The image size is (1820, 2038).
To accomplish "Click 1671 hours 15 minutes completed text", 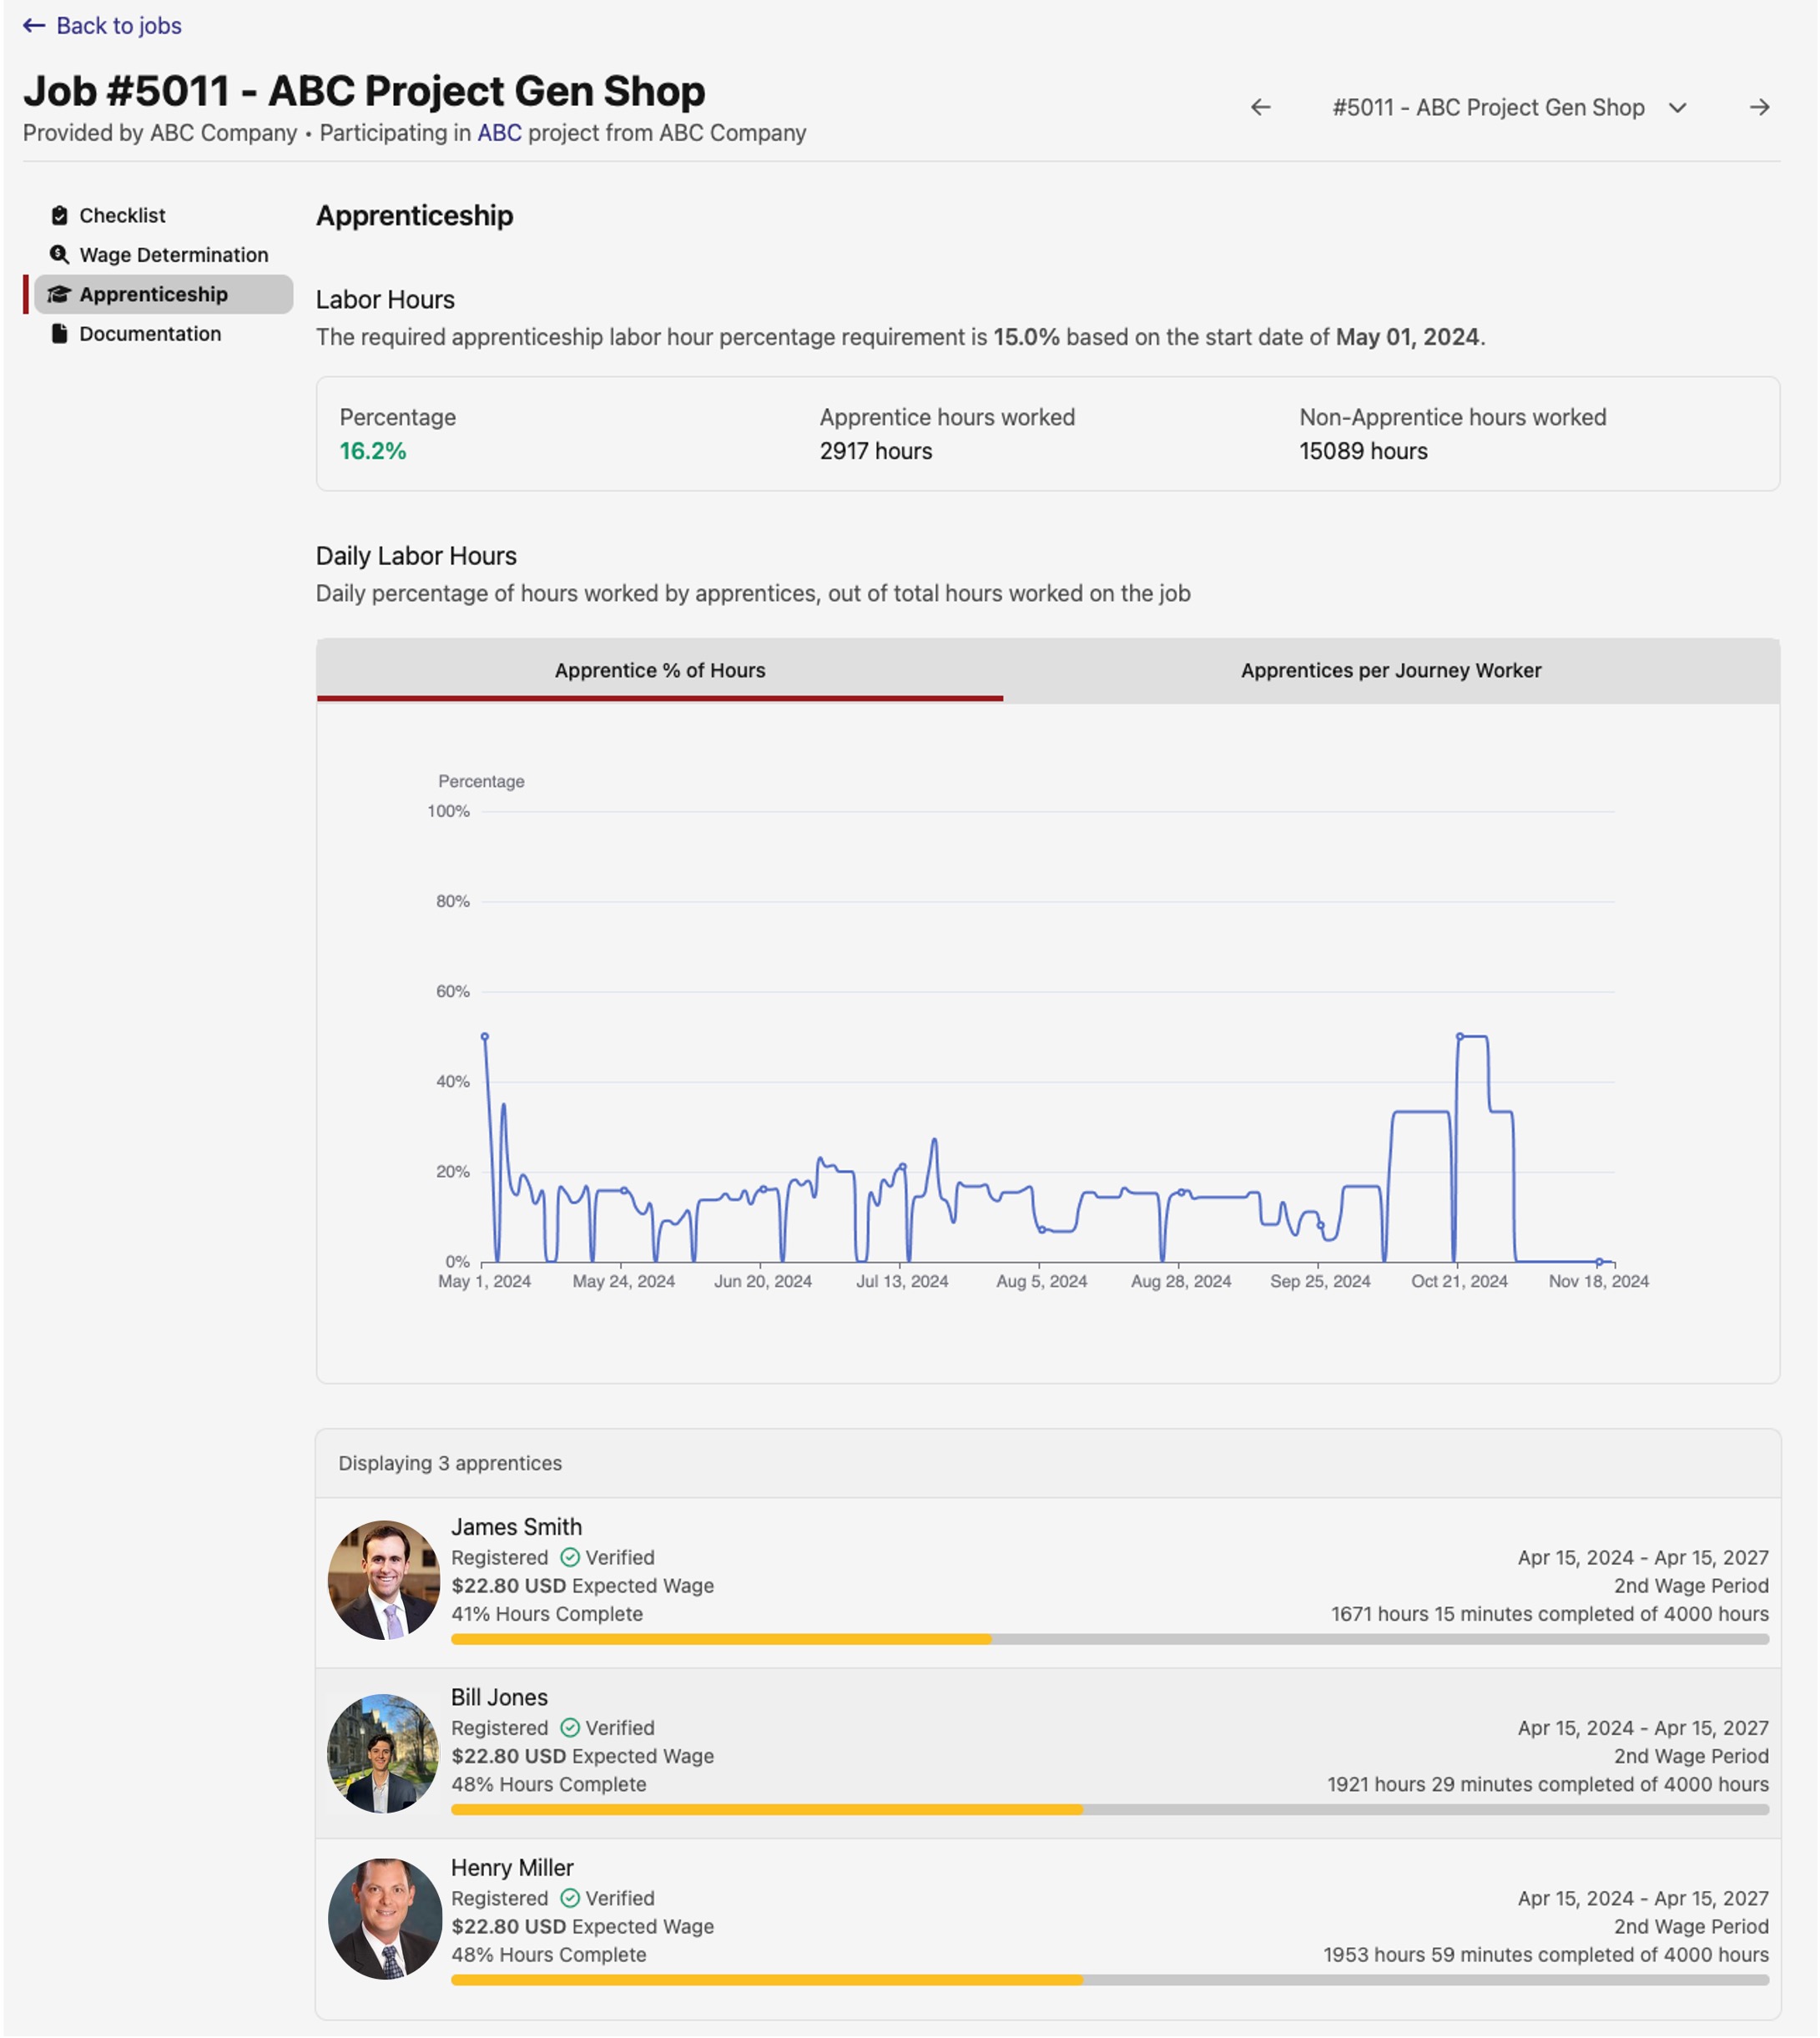I will tap(1550, 1614).
